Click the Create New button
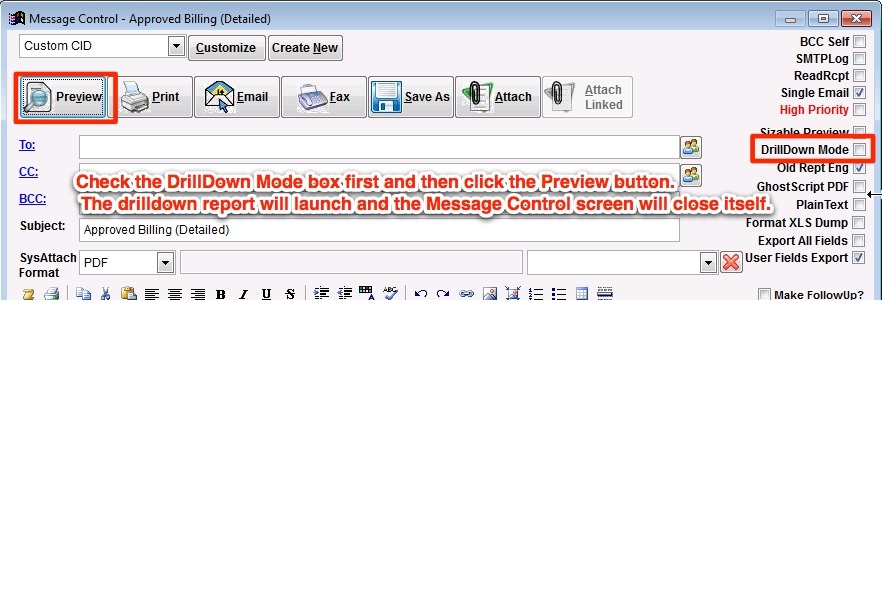The width and height of the screenshot is (882, 600). click(305, 48)
